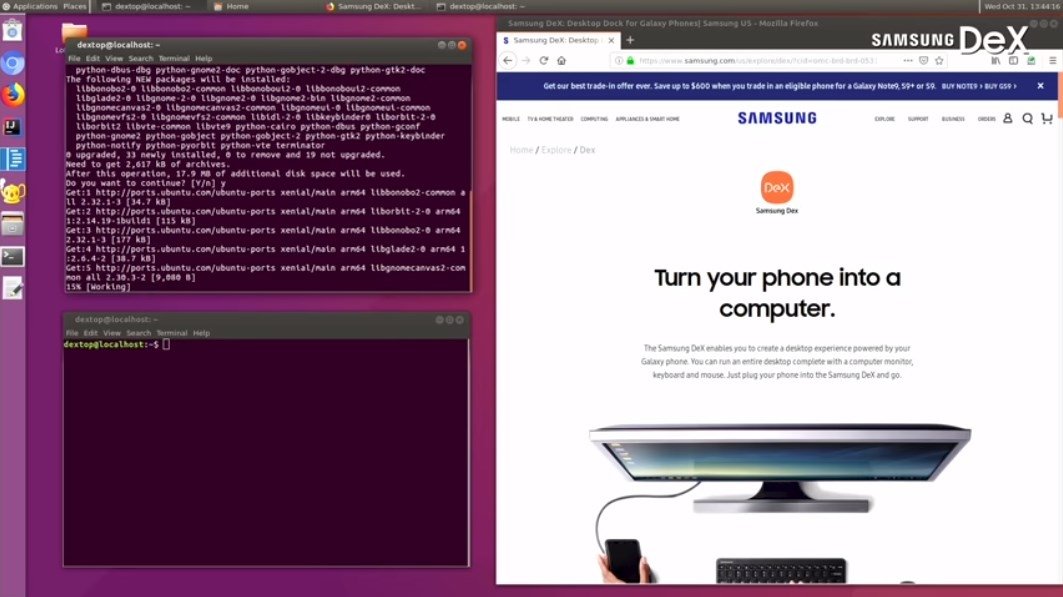
Task: Open the Places menu in top panel
Action: [x=75, y=6]
